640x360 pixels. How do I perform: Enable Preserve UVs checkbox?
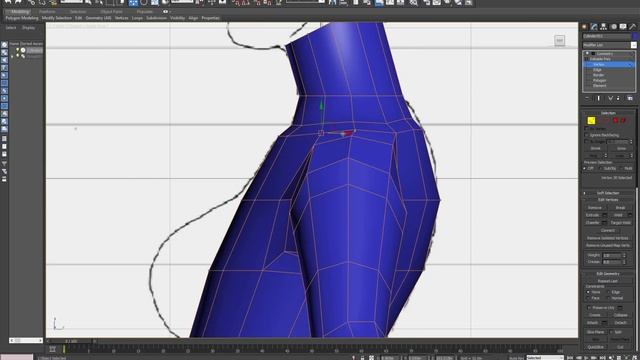(x=589, y=308)
